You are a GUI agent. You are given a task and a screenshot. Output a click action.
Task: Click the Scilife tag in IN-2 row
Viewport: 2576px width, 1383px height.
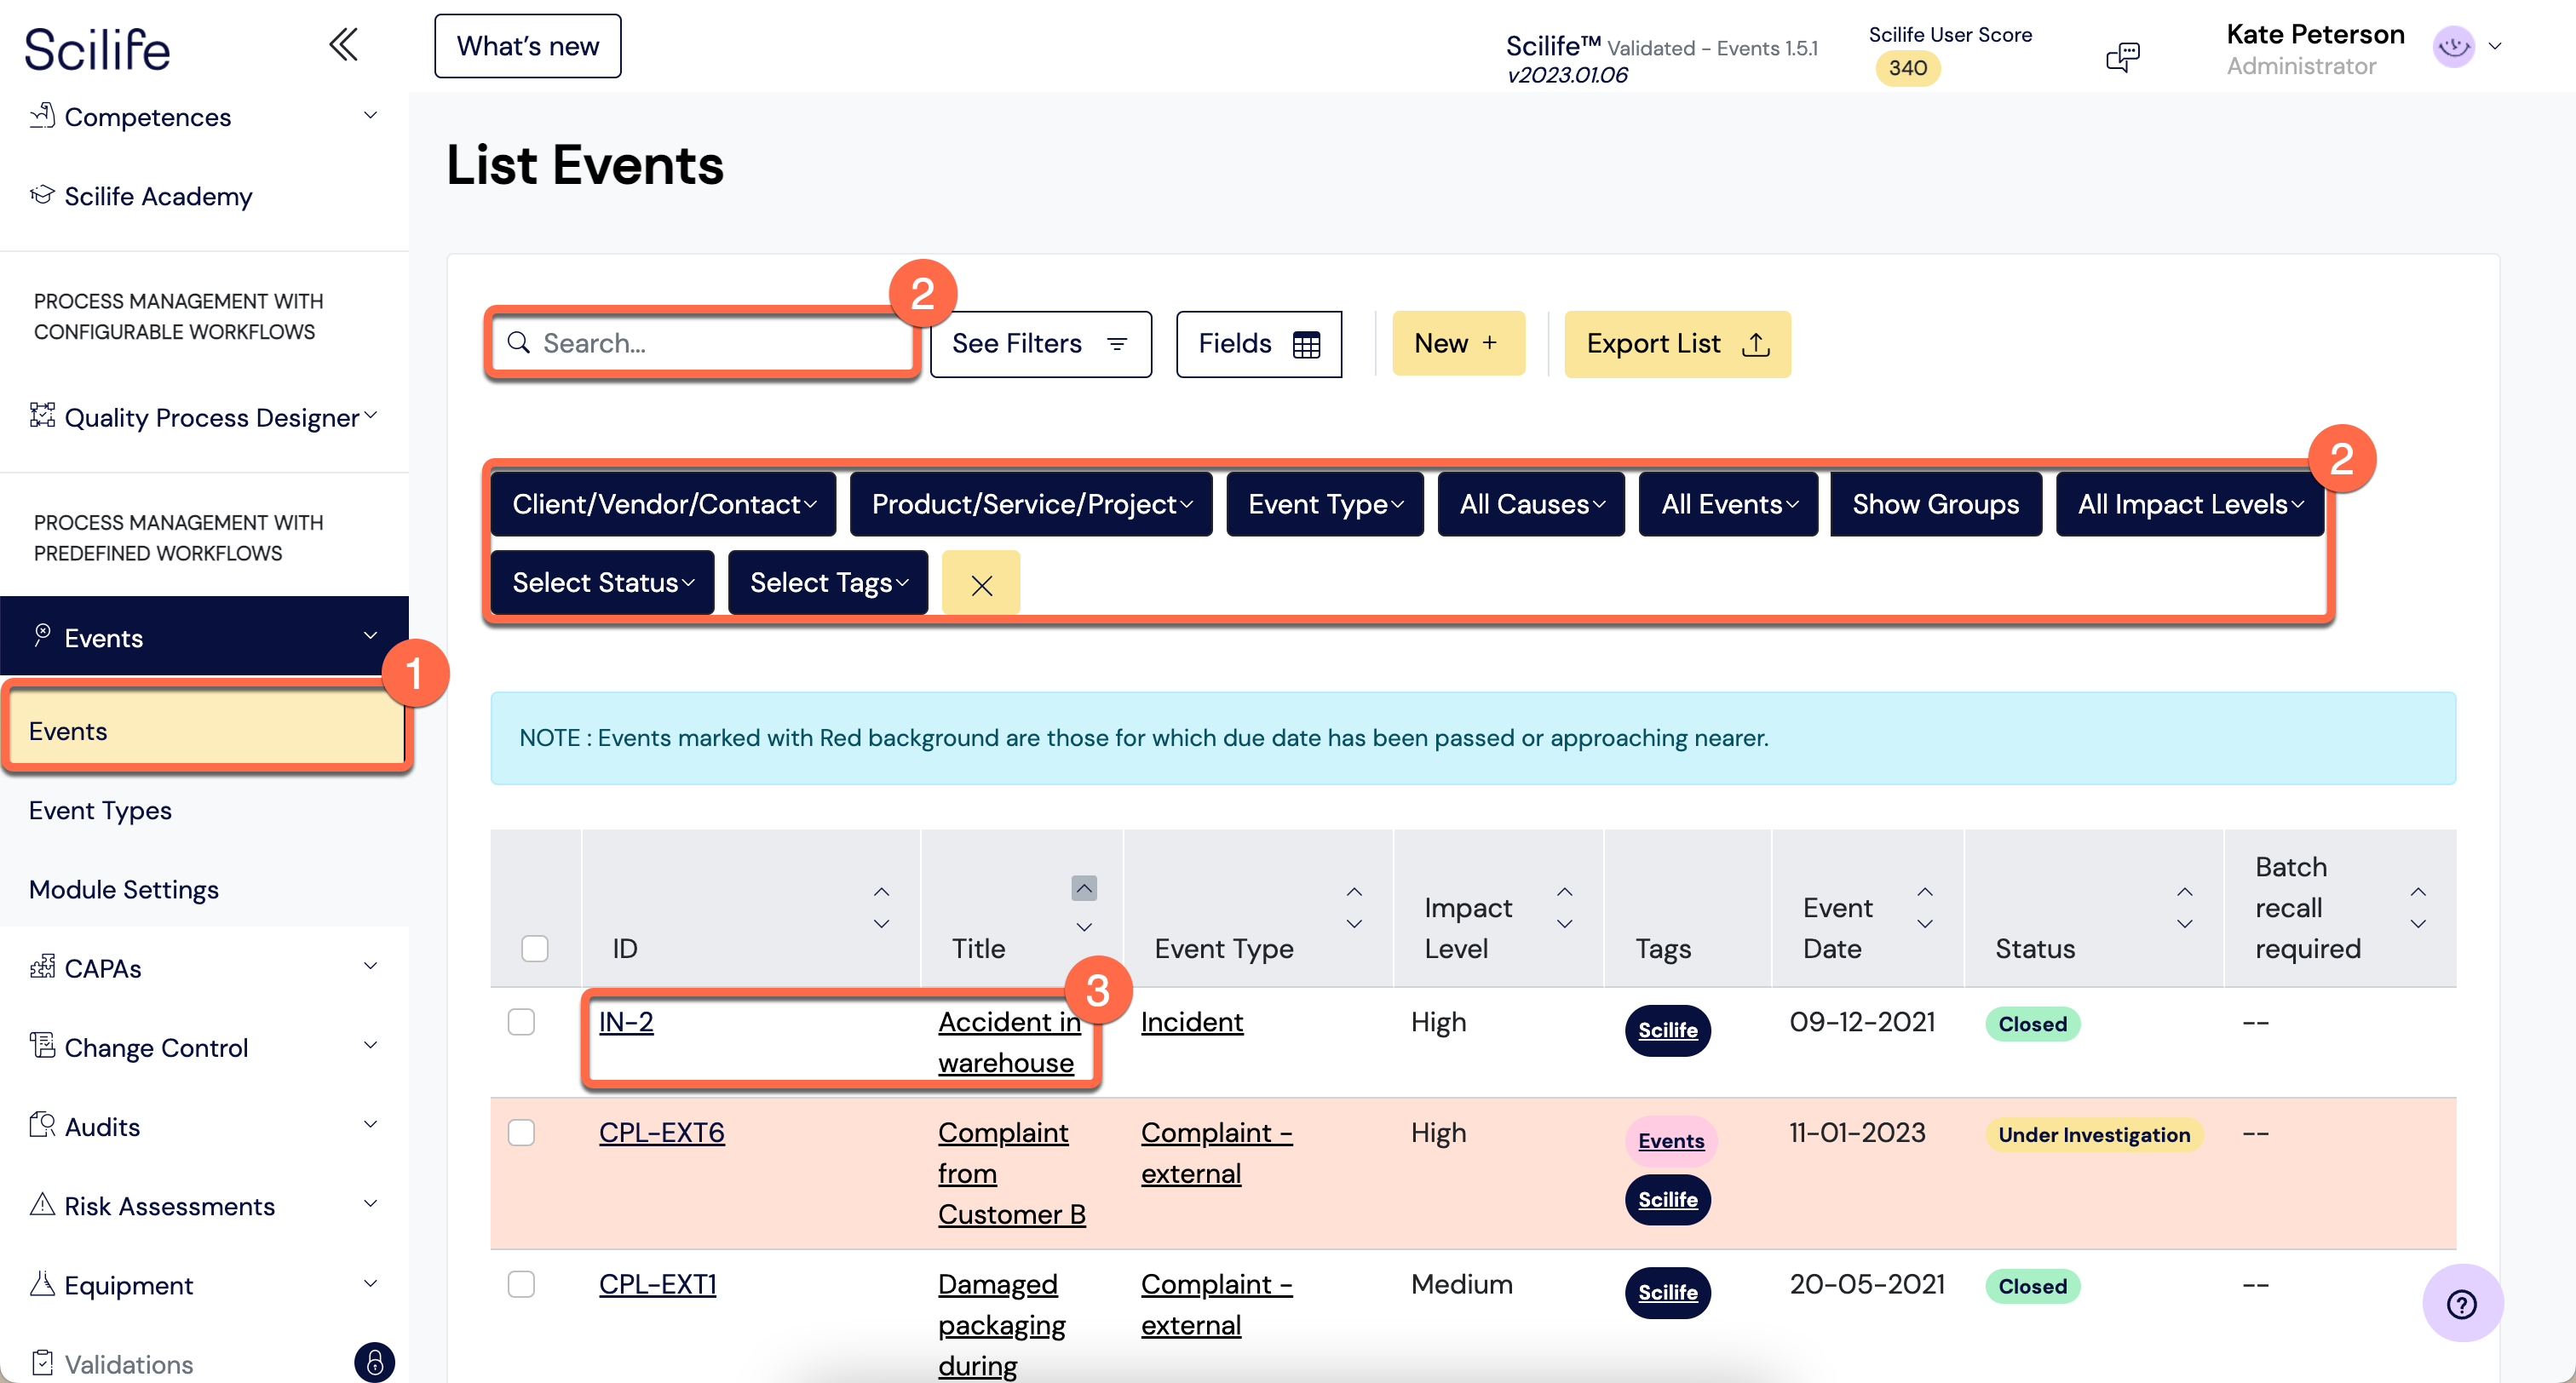pyautogui.click(x=1667, y=1030)
